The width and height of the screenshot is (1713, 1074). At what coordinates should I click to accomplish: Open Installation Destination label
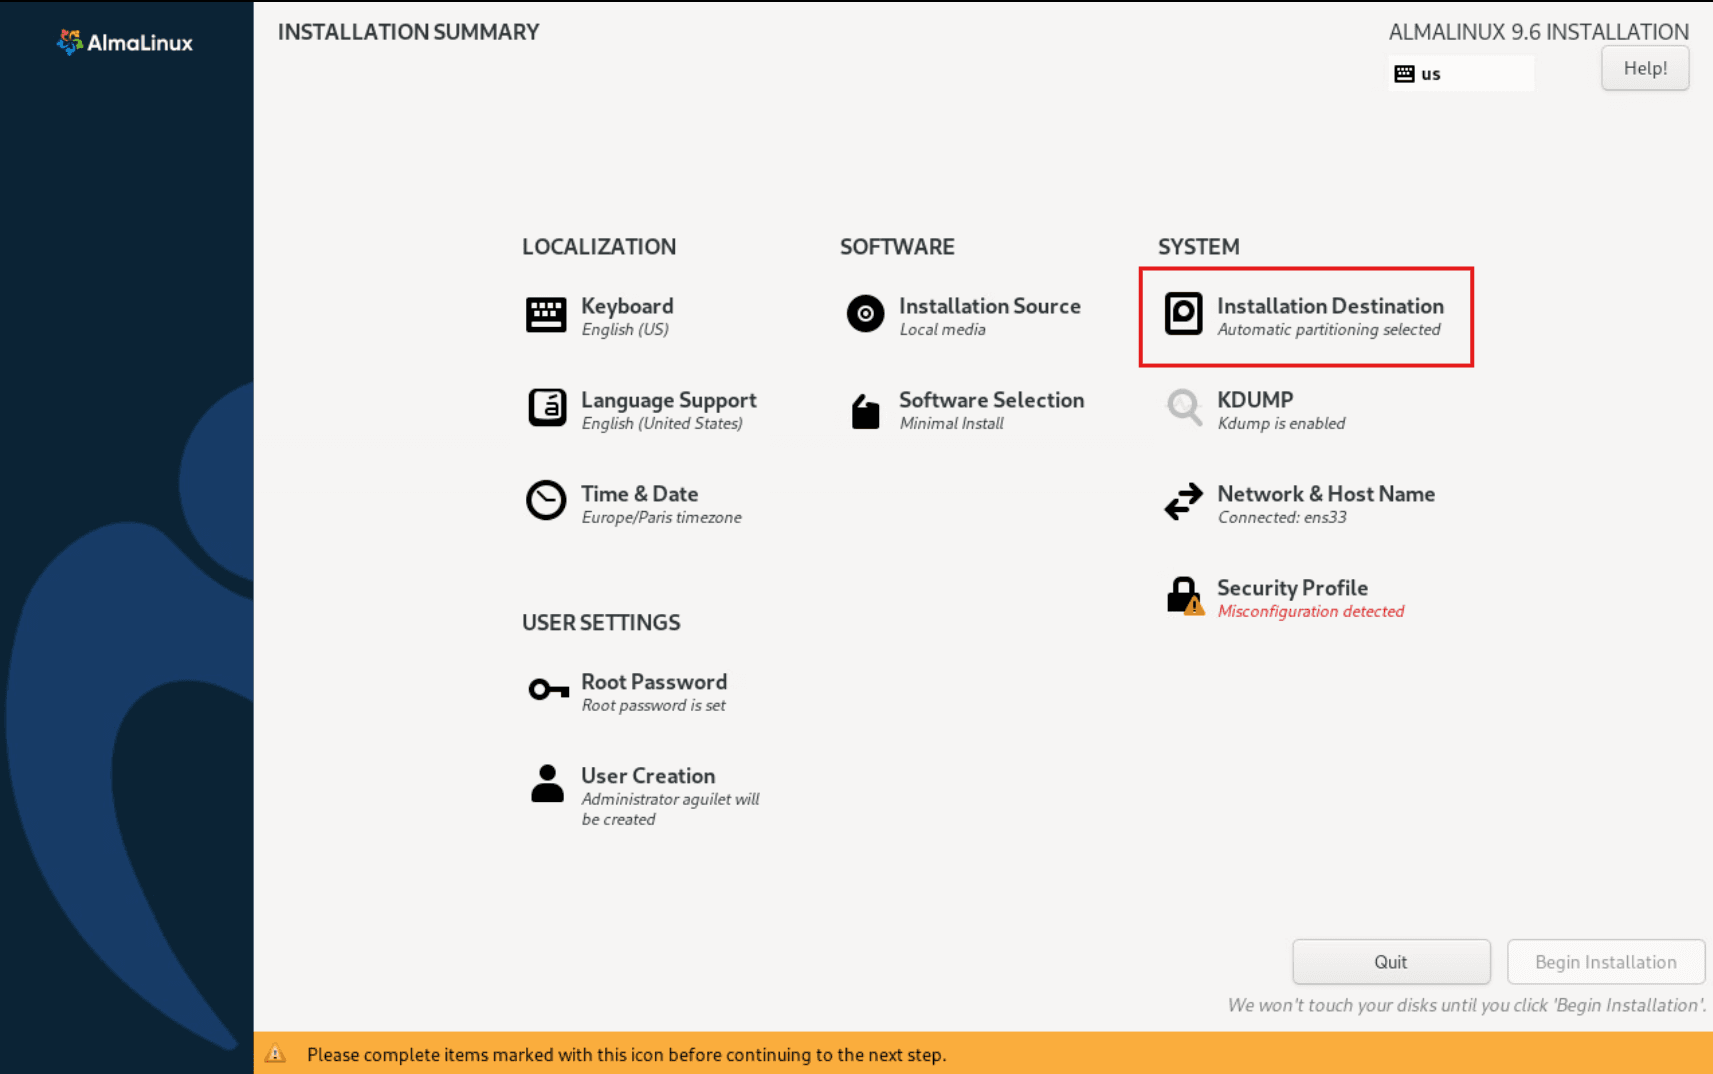point(1330,306)
